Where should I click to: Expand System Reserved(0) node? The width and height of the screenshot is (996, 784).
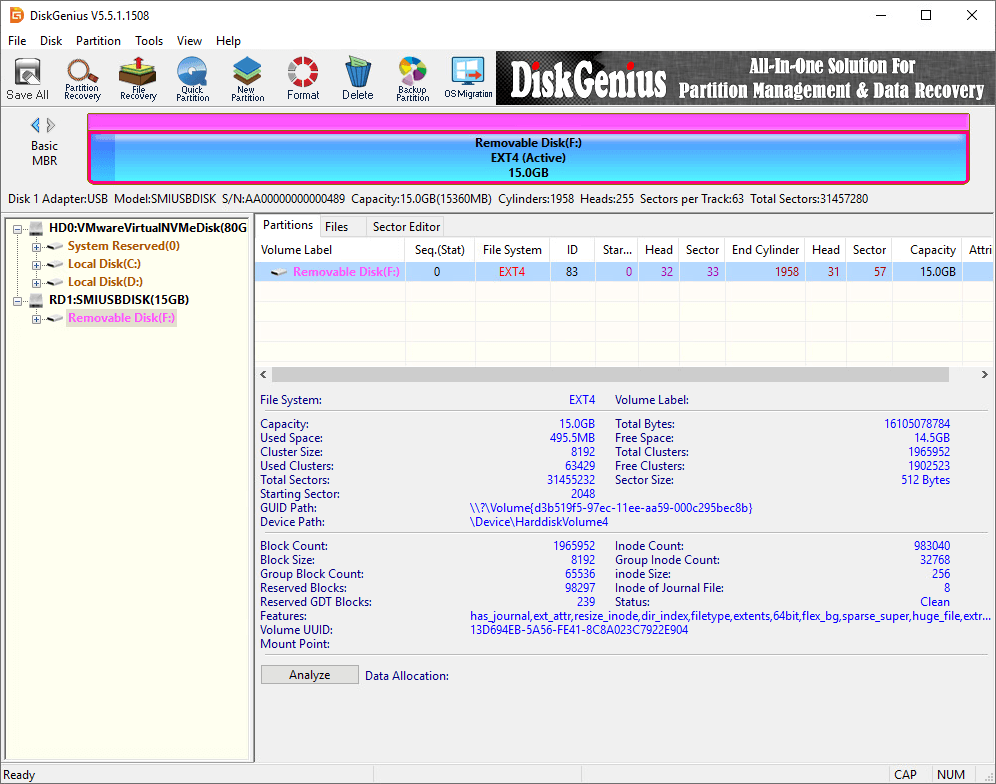point(36,247)
